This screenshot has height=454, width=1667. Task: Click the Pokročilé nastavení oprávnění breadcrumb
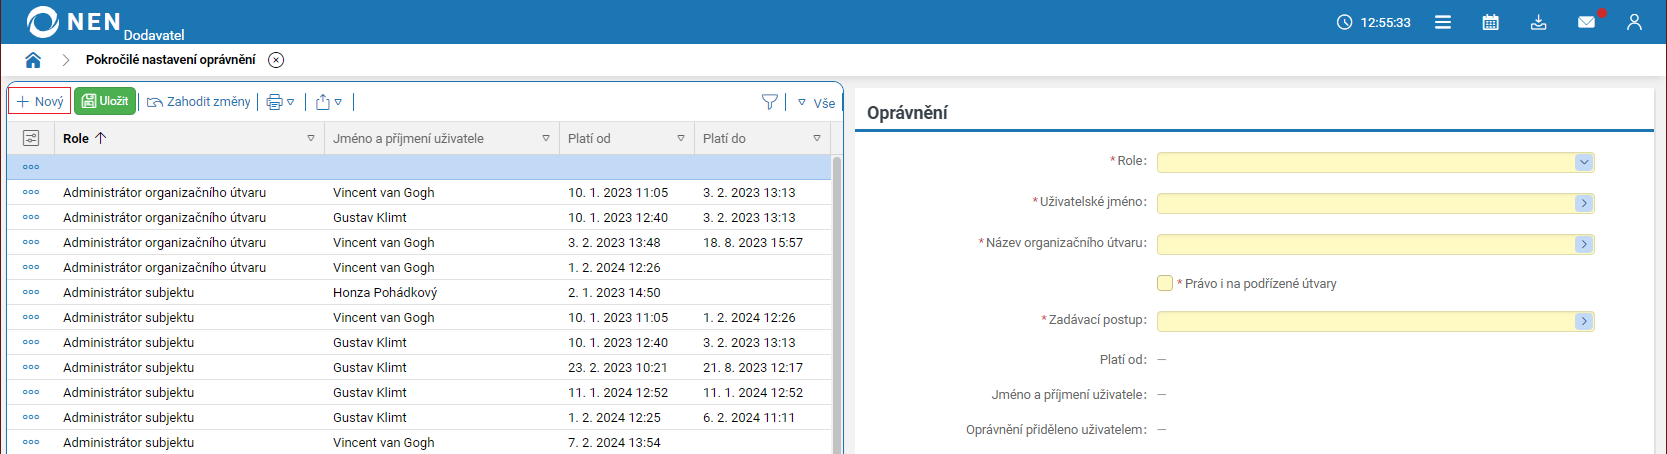(x=170, y=60)
